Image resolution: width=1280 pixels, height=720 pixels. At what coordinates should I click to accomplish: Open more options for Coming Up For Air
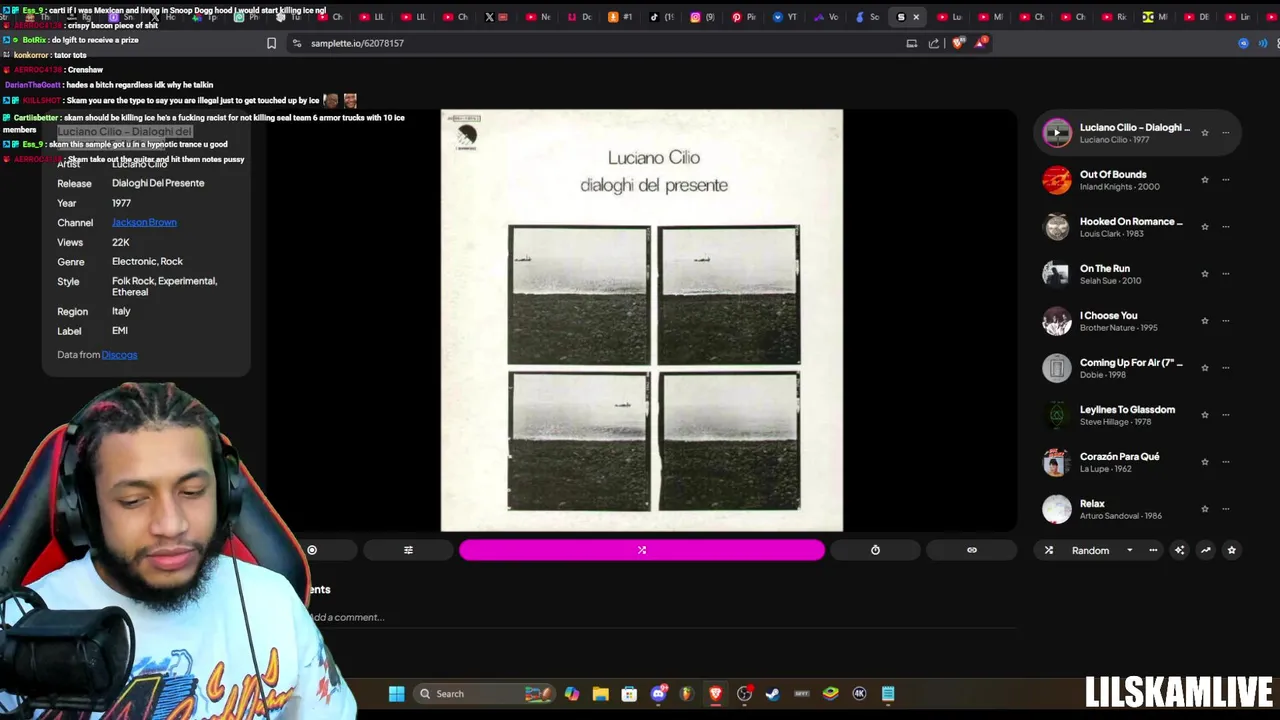[x=1226, y=368]
